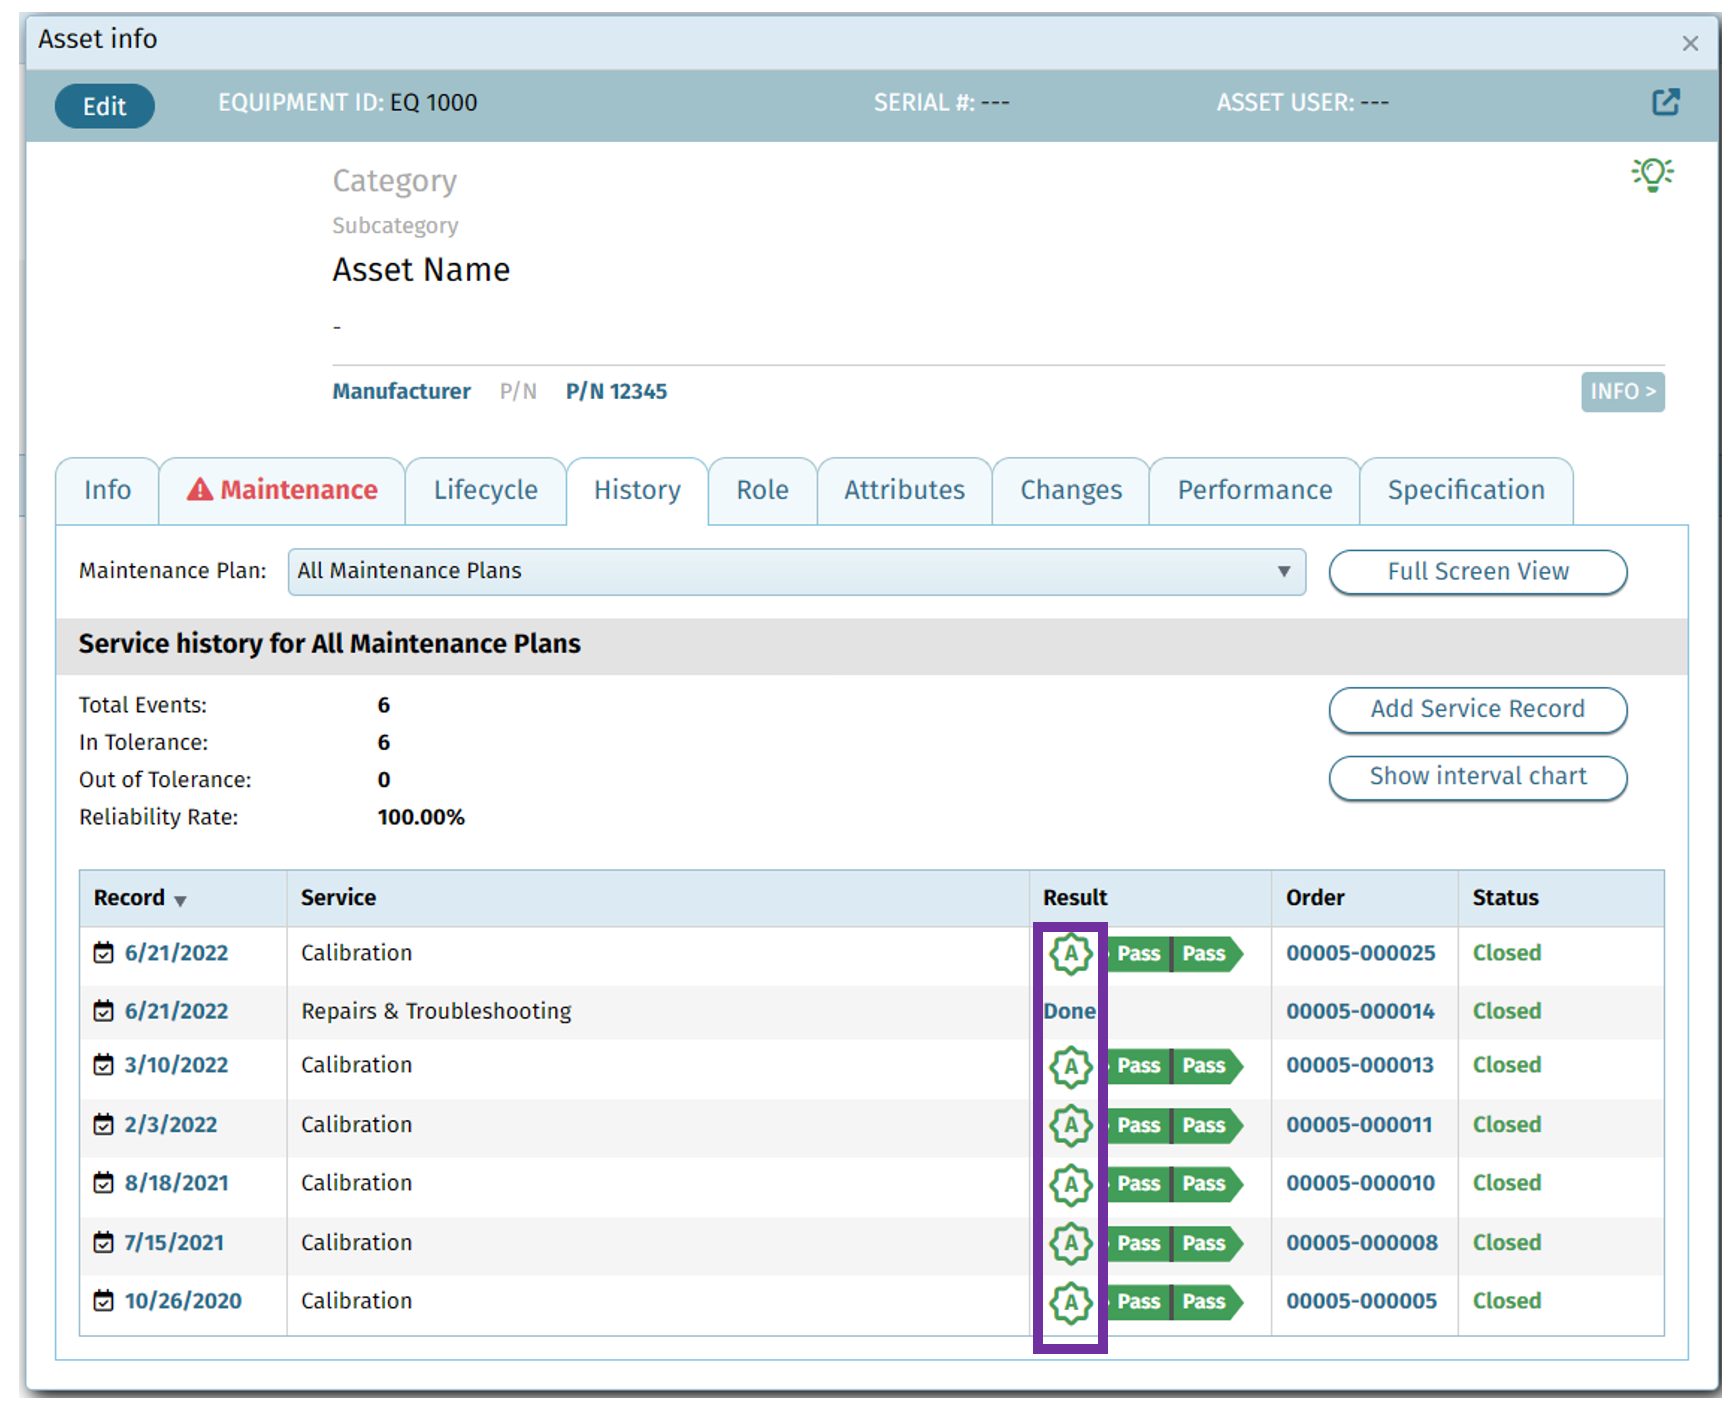Viewport: 1736px width, 1416px height.
Task: Open the History tab
Action: (637, 490)
